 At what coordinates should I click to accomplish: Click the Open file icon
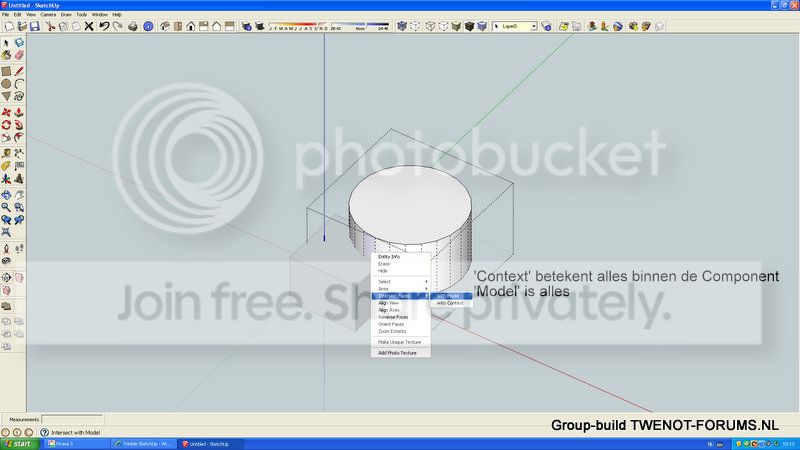click(21, 26)
